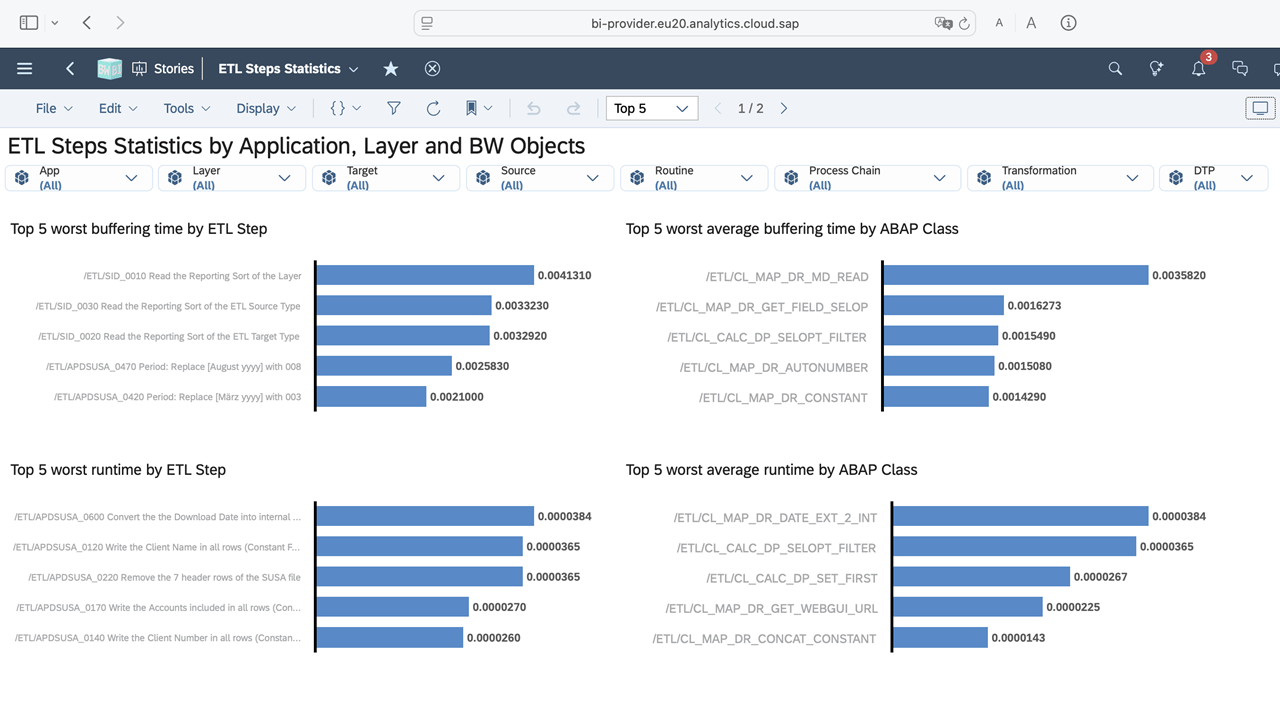
Task: Mark story as favorite with star icon
Action: 391,69
